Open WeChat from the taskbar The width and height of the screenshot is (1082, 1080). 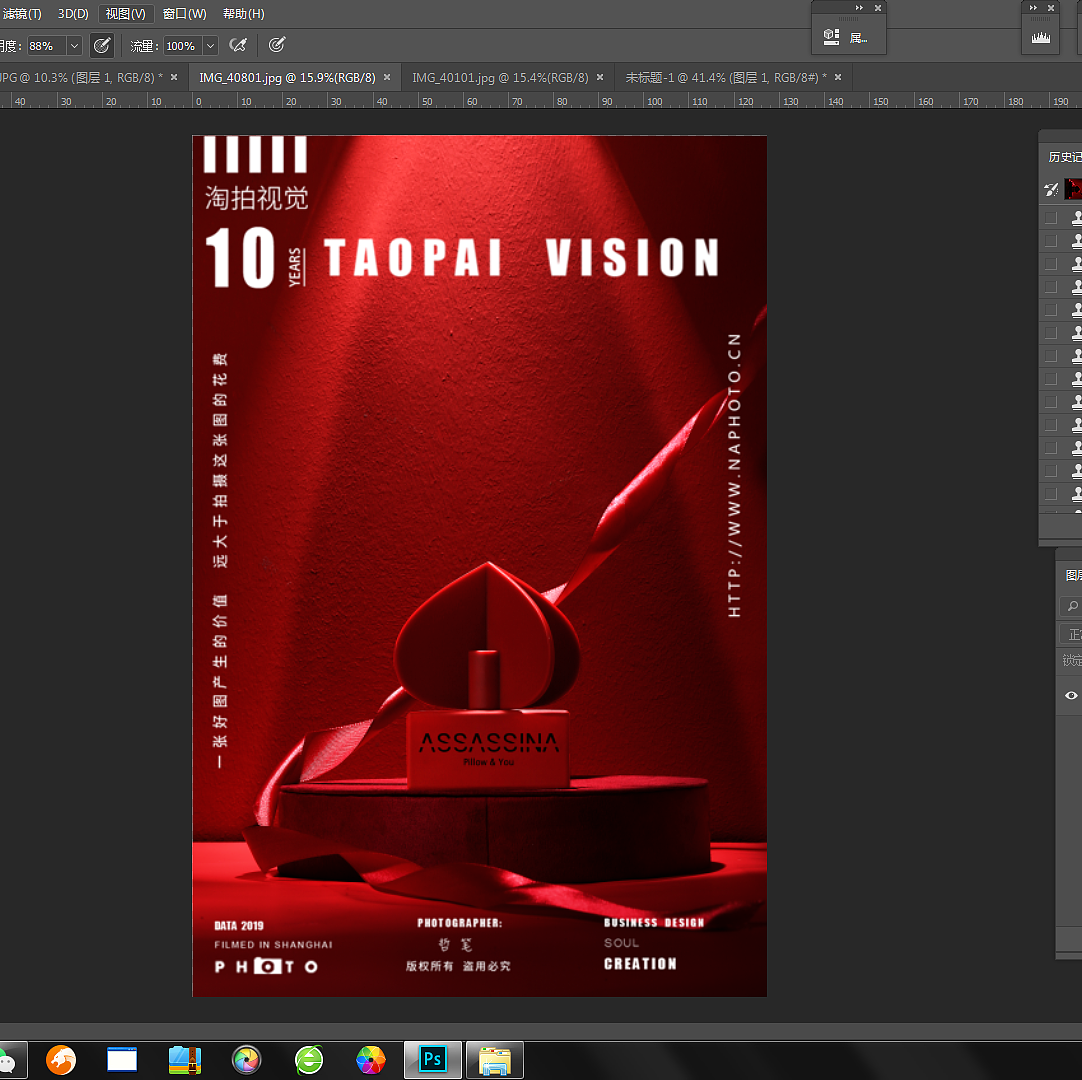pos(8,1060)
